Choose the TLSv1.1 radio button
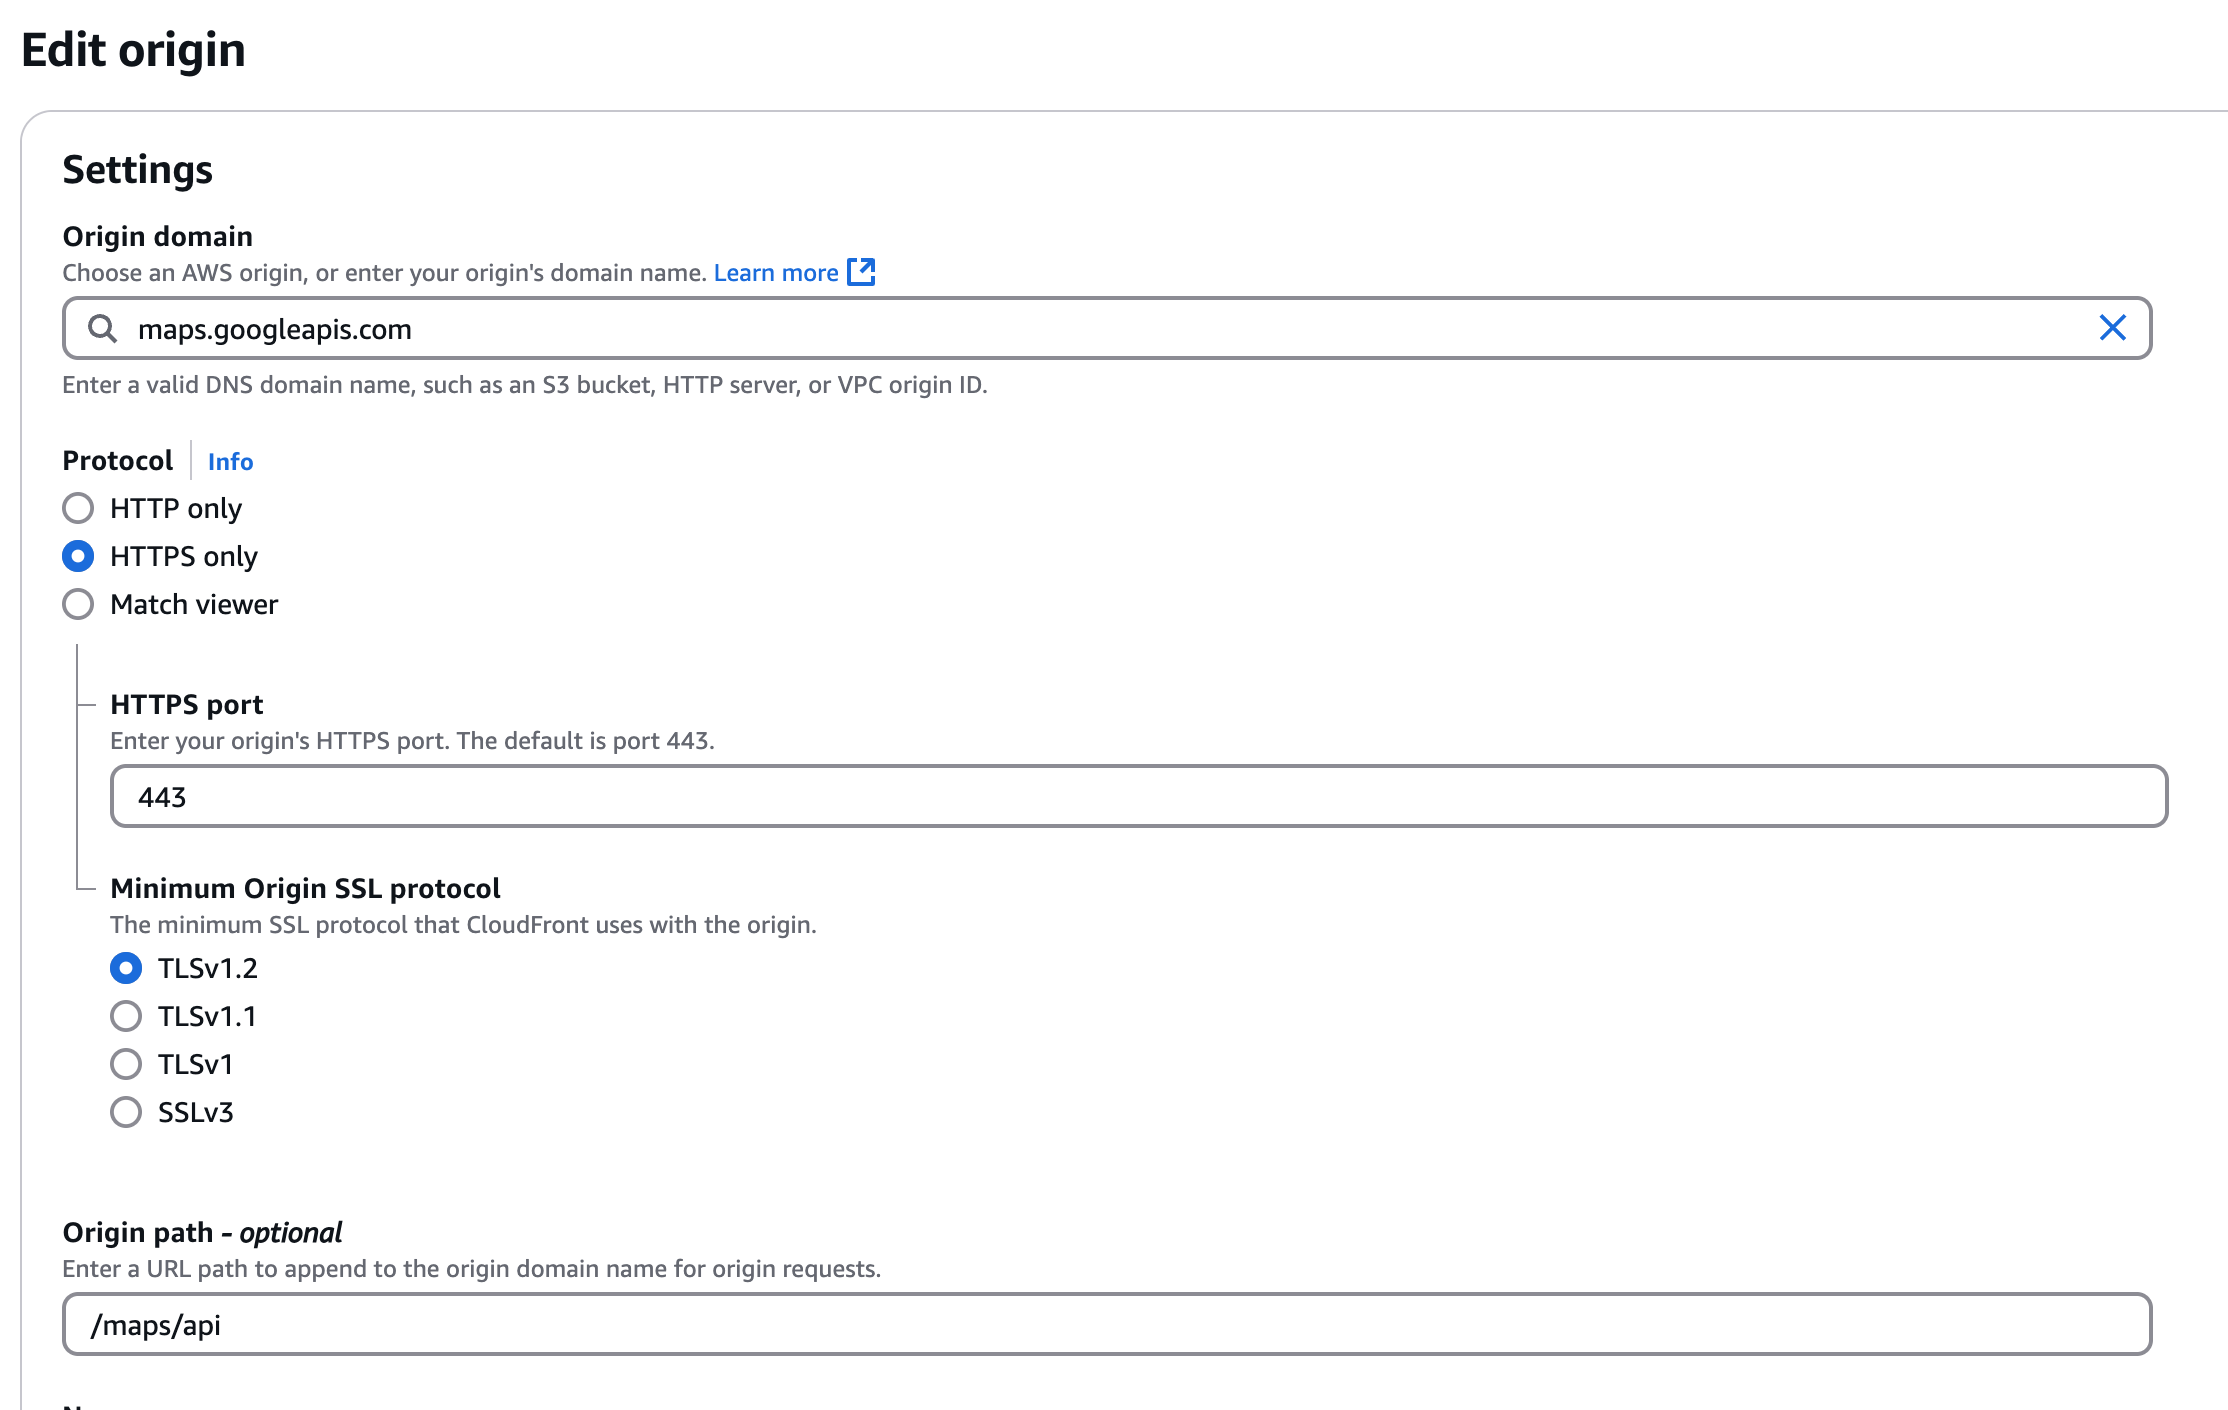Image resolution: width=2228 pixels, height=1410 pixels. click(126, 1016)
